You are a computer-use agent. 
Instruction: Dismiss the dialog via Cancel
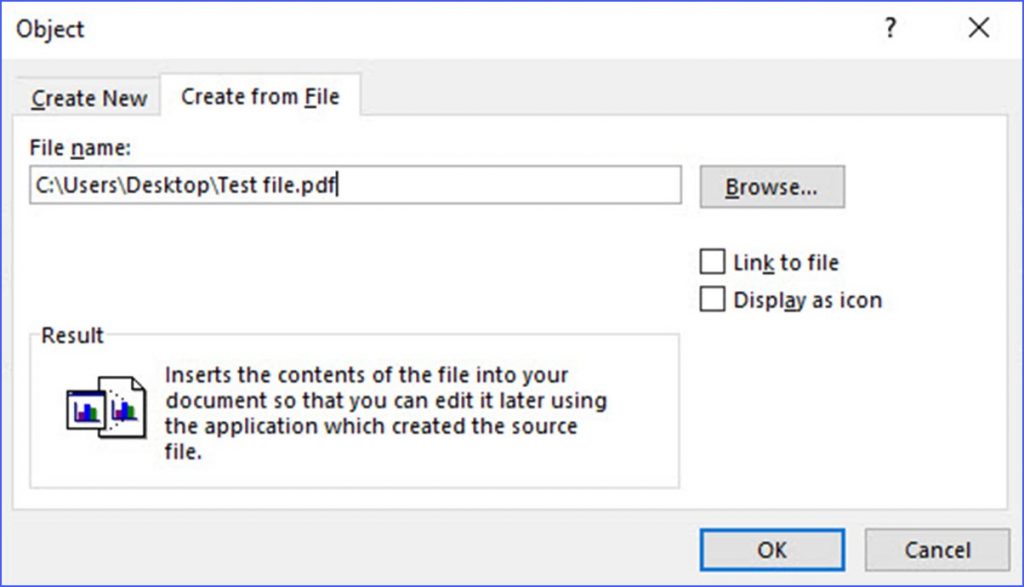936,549
